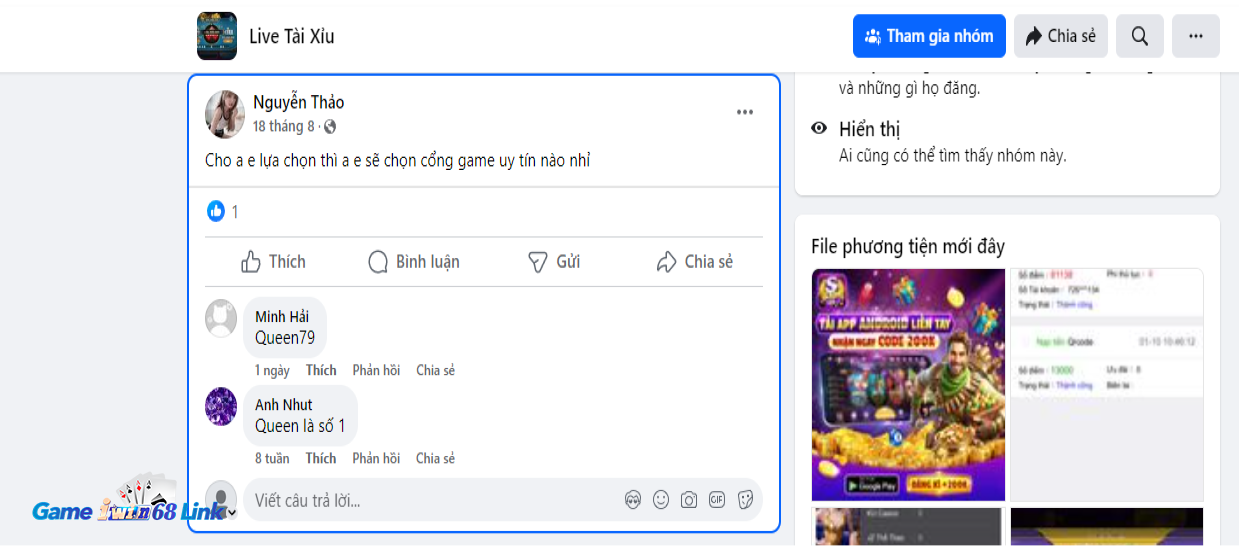Click the Bình luận comment button
Screen dimensions: 1239x560
tap(414, 262)
